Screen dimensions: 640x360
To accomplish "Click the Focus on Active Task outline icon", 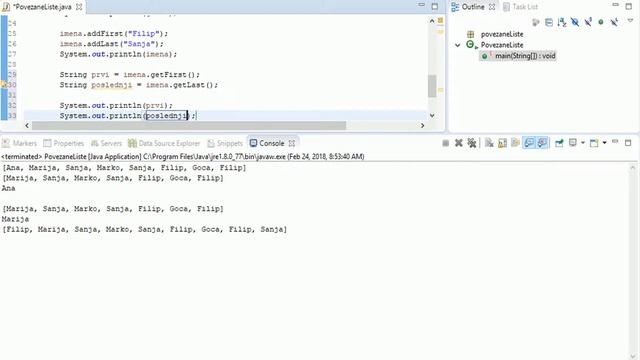I will (536, 22).
